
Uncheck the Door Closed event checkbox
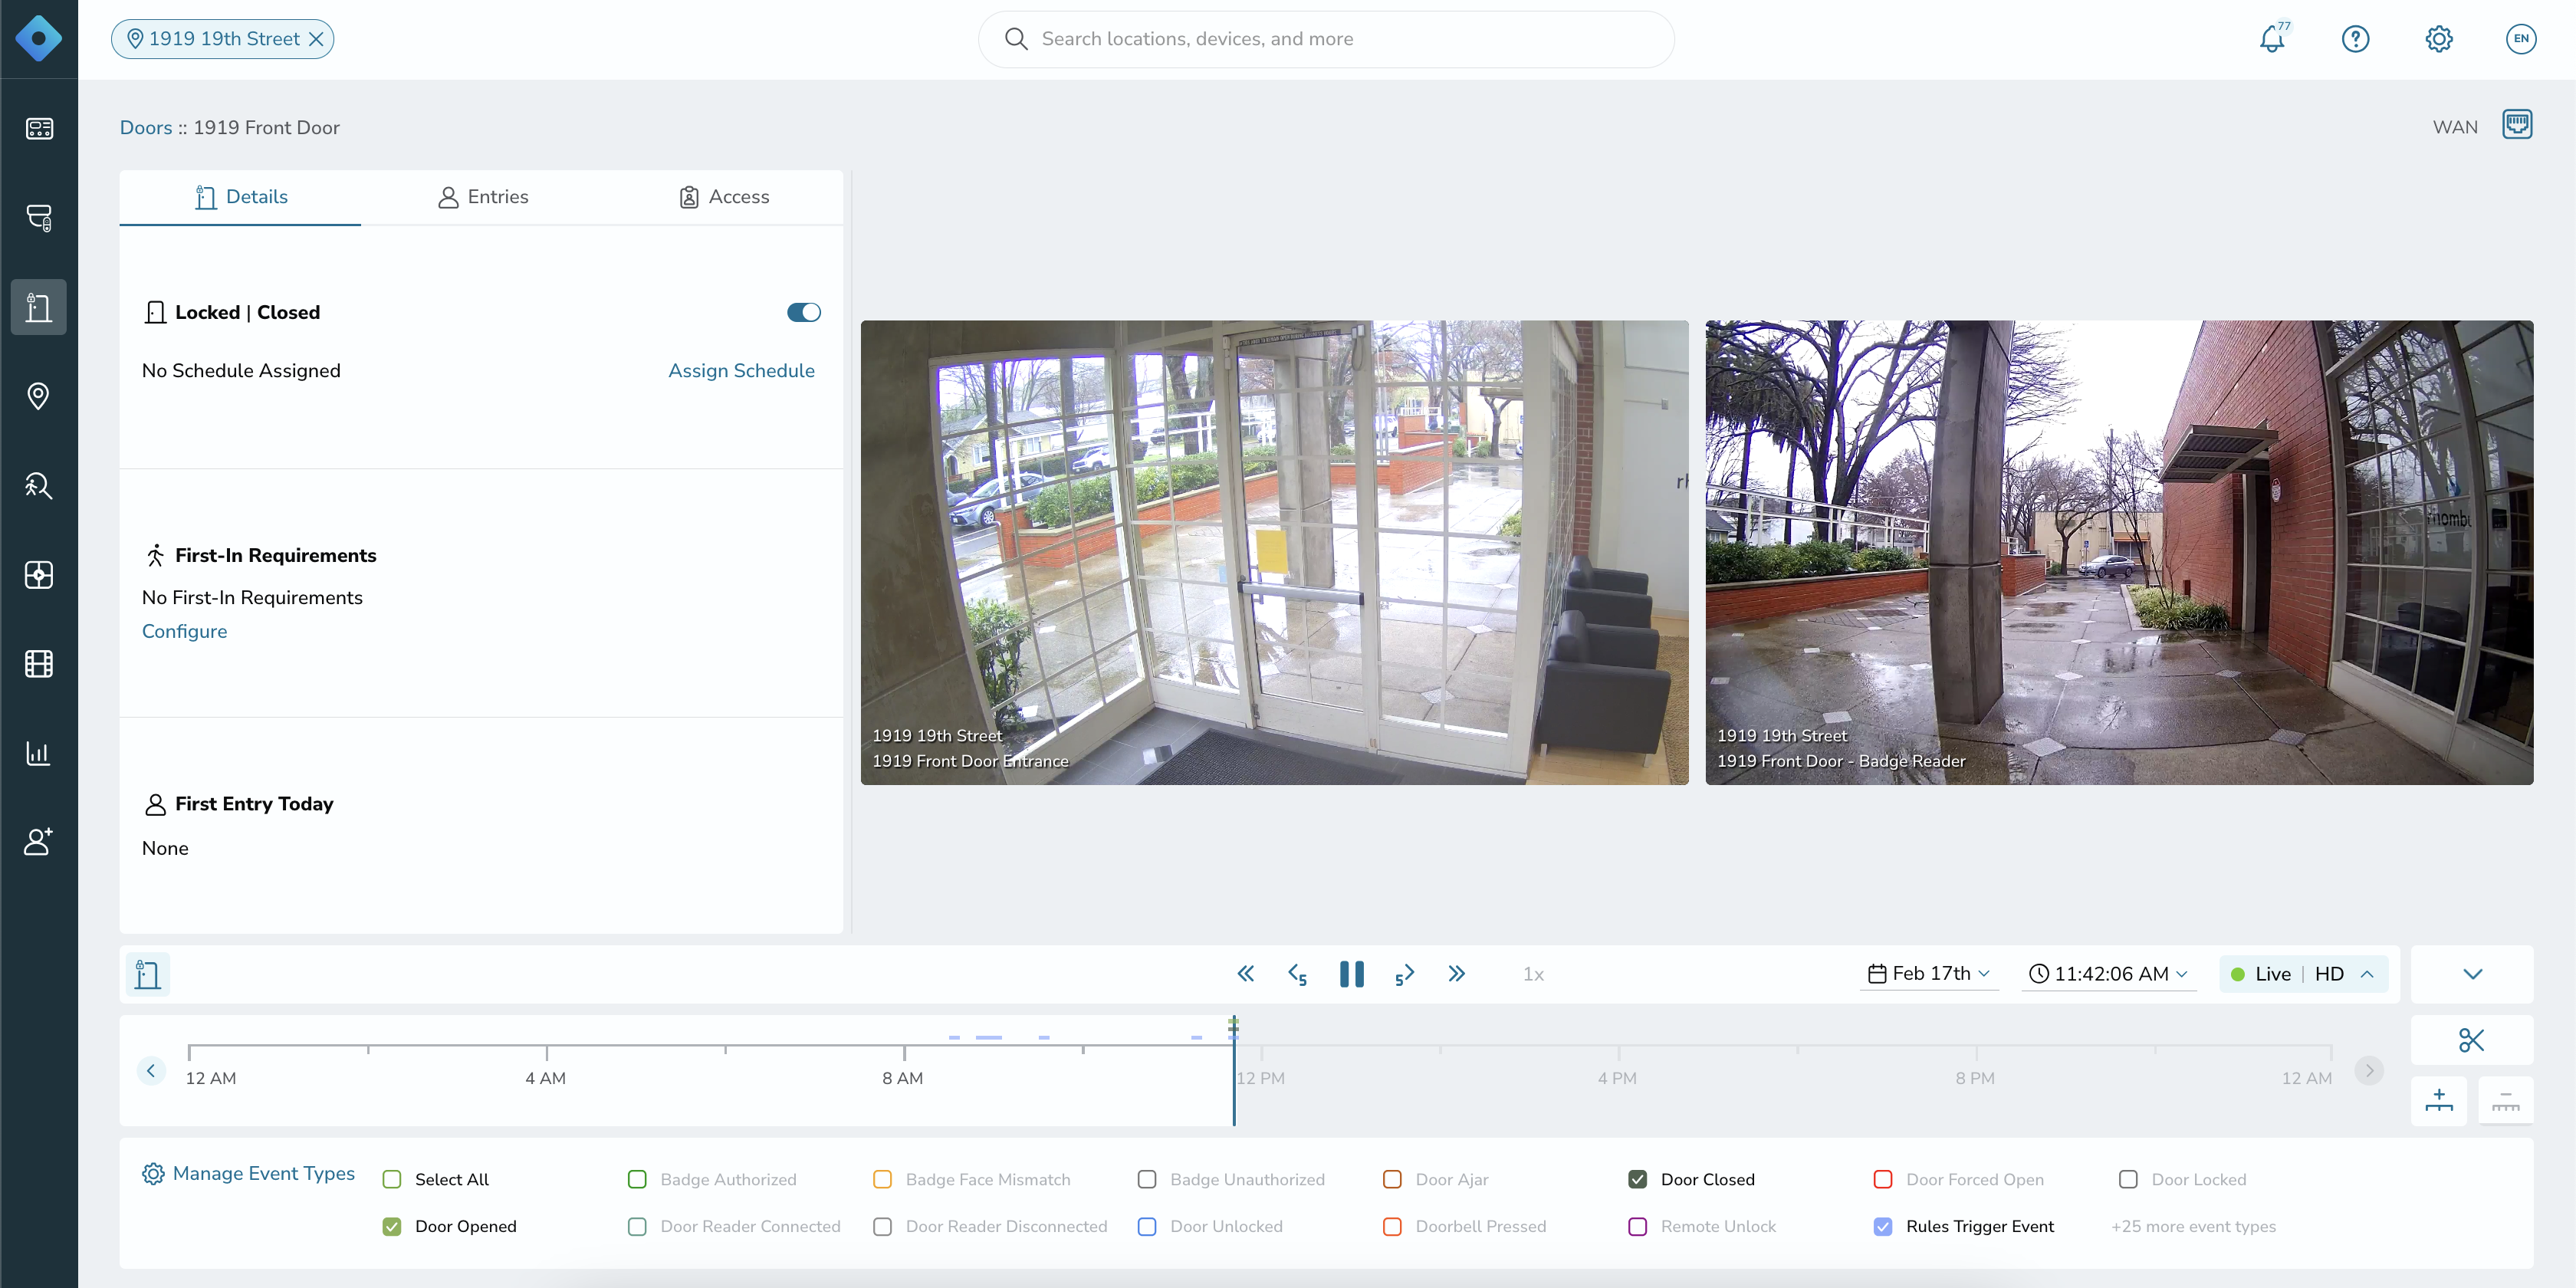(x=1637, y=1179)
